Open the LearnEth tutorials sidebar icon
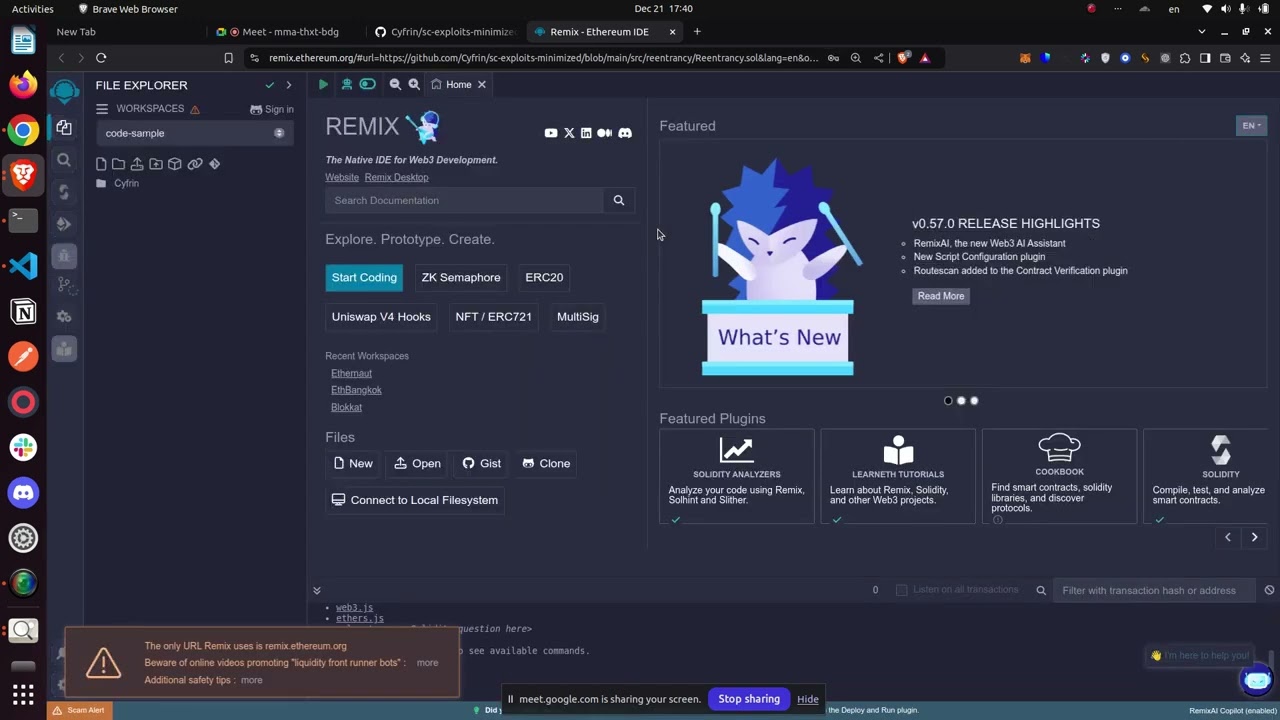This screenshot has width=1280, height=720. click(64, 349)
